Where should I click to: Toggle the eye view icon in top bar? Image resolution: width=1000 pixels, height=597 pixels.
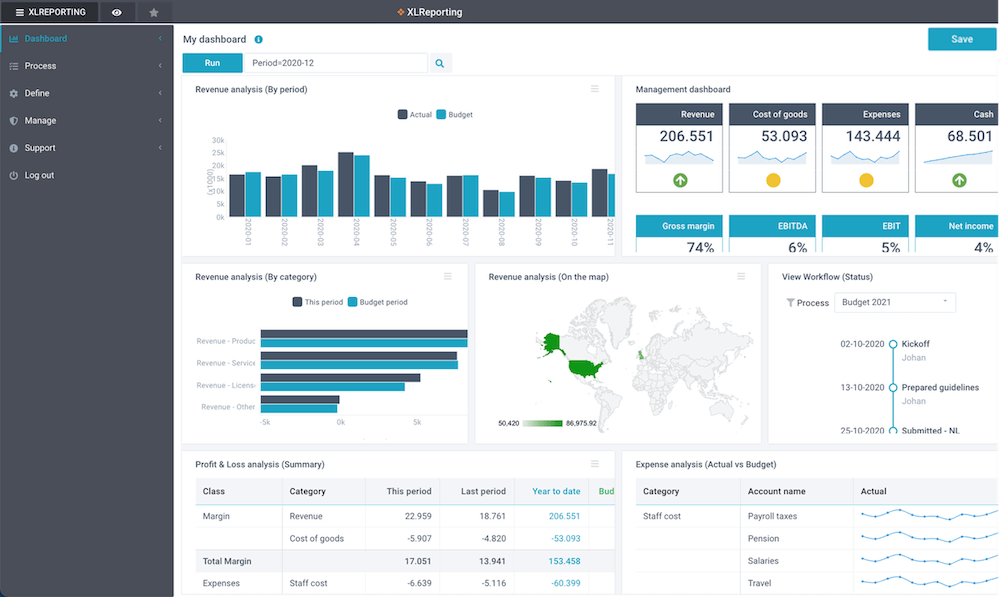[x=117, y=12]
